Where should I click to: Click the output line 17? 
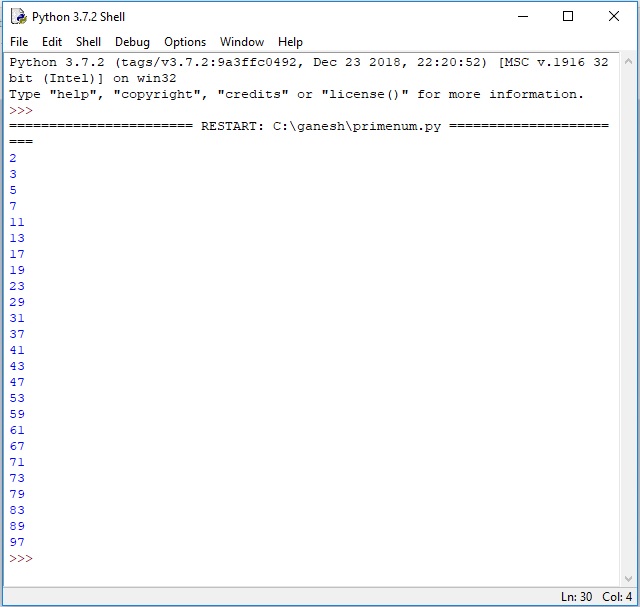point(17,254)
